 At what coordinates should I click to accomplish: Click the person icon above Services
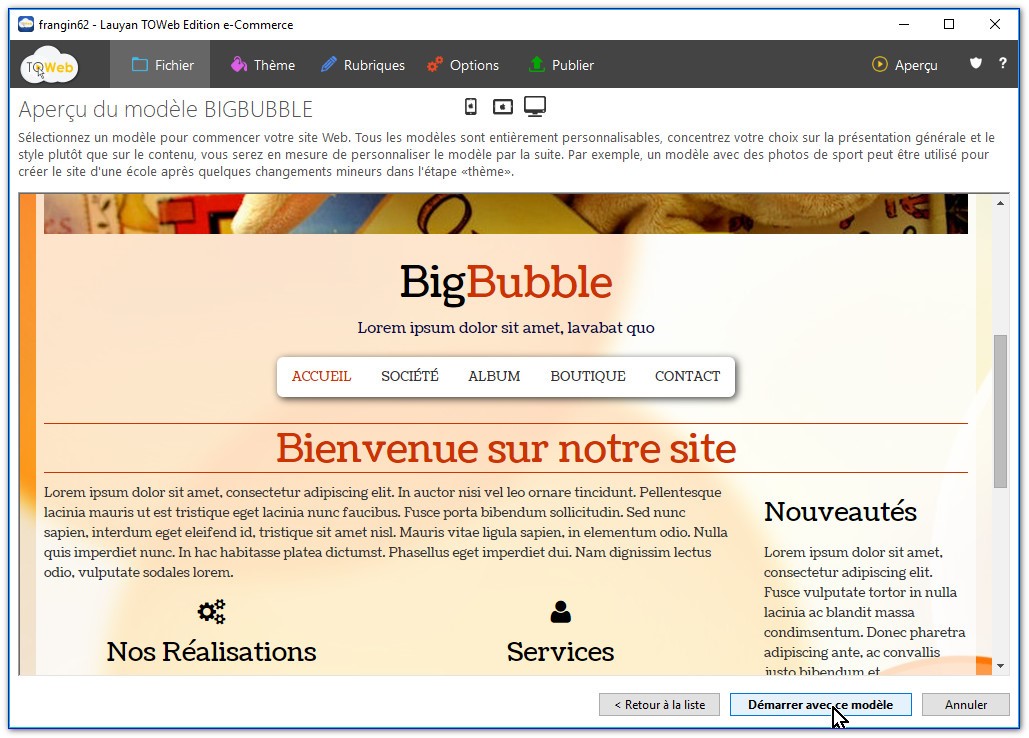[x=560, y=612]
